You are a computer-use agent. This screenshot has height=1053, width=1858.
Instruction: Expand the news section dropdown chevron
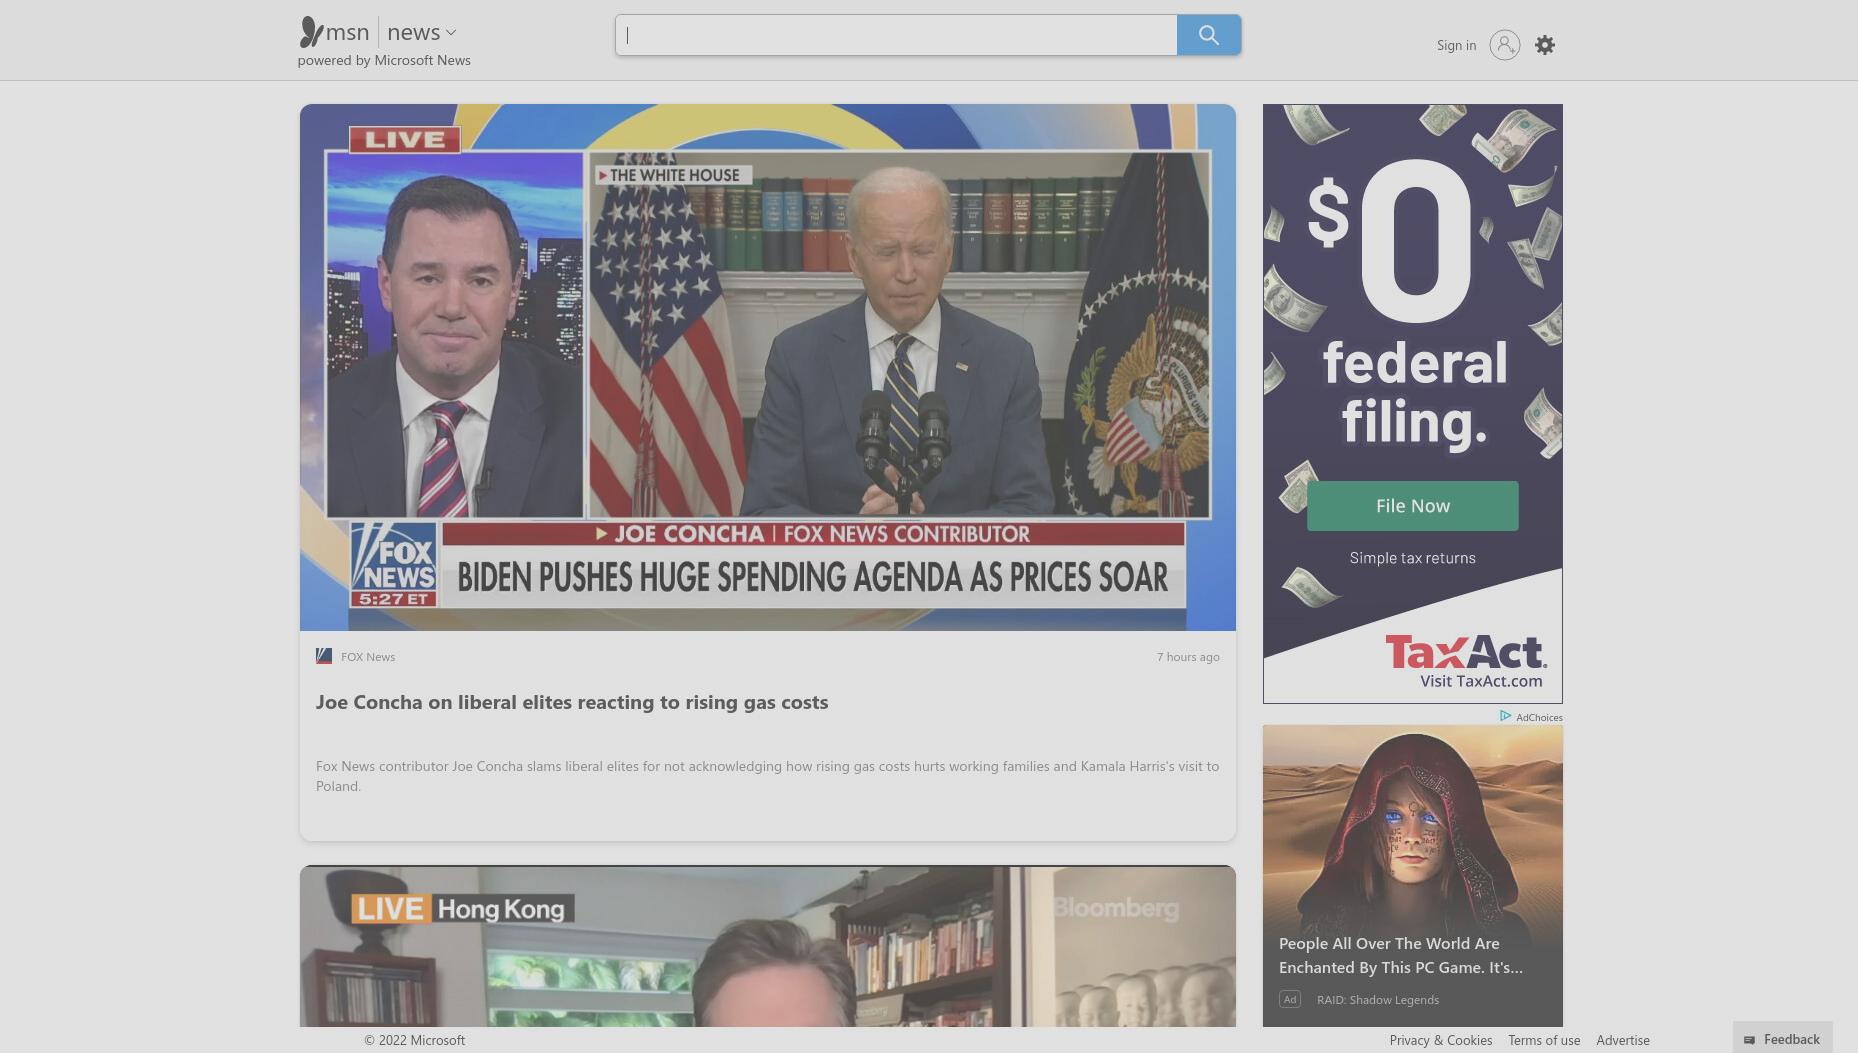pyautogui.click(x=451, y=33)
